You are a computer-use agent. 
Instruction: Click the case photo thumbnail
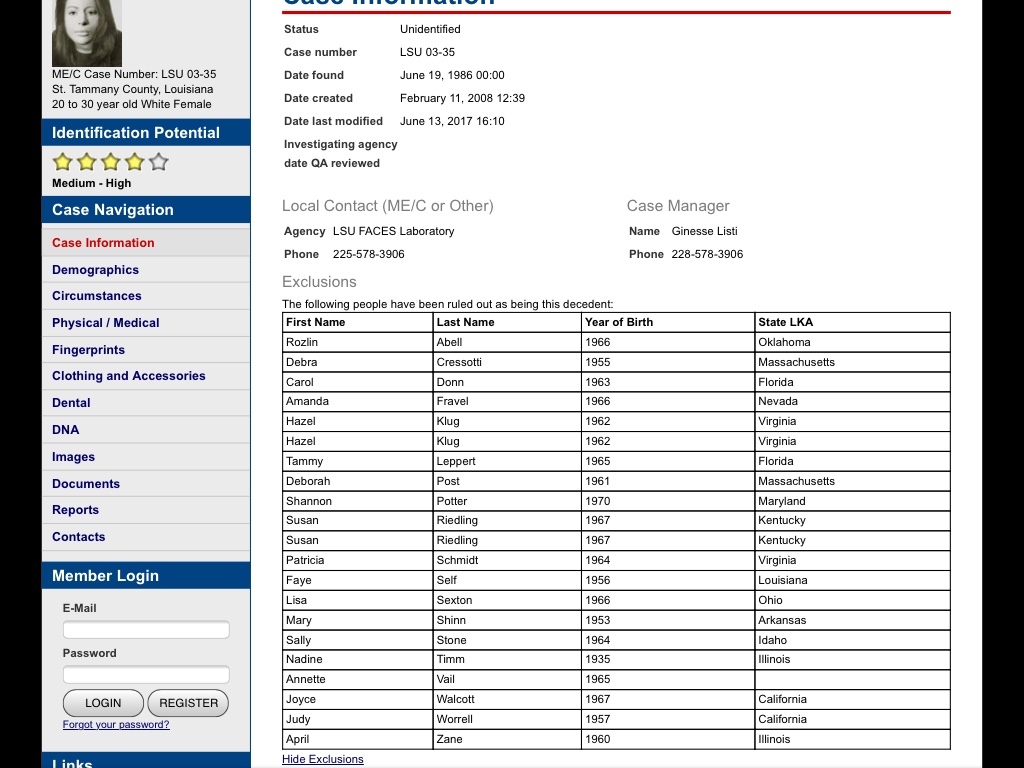click(87, 33)
